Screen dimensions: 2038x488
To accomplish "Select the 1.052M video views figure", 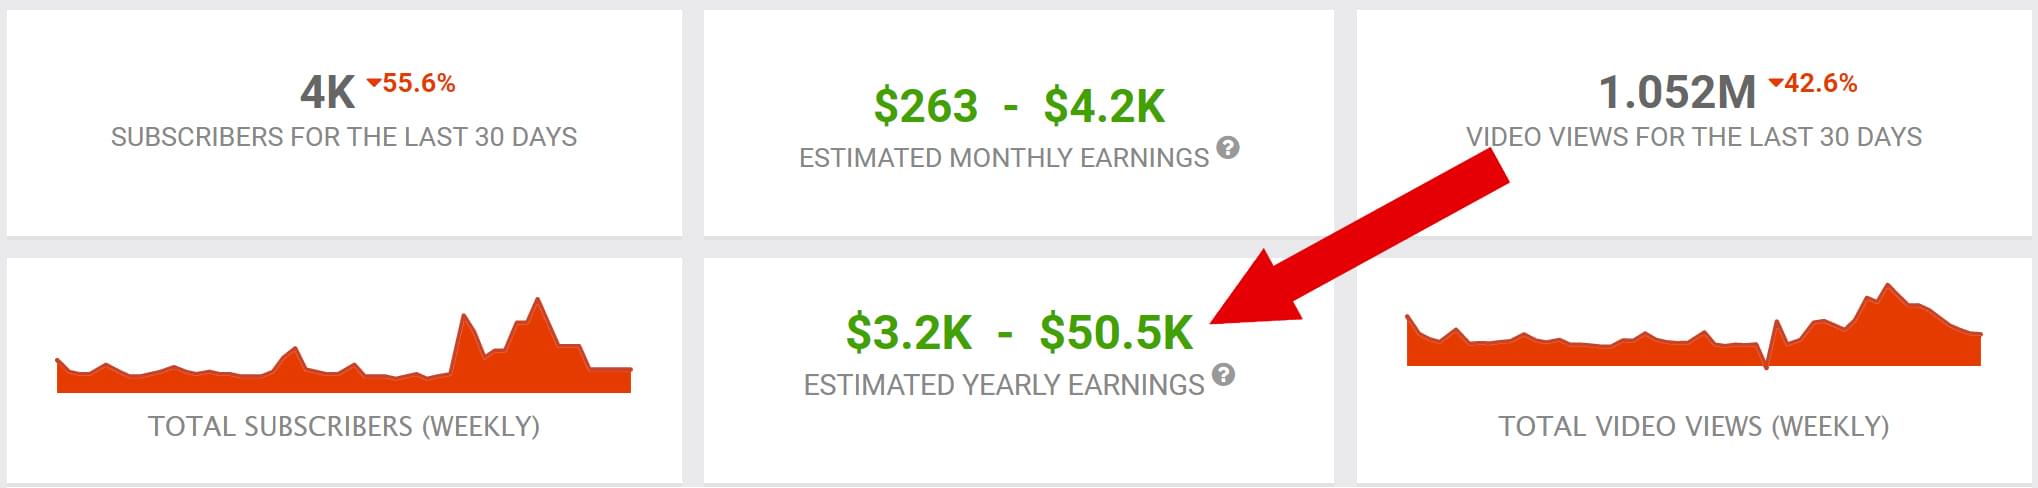I will 1677,93.
